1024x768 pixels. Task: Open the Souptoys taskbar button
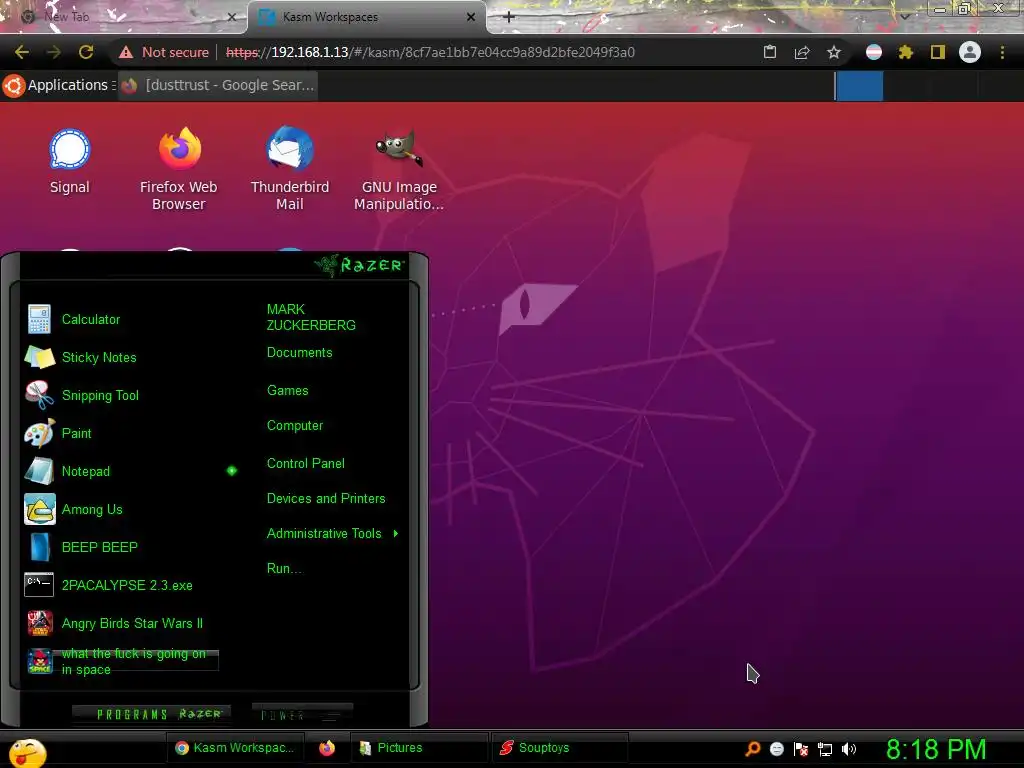(559, 748)
